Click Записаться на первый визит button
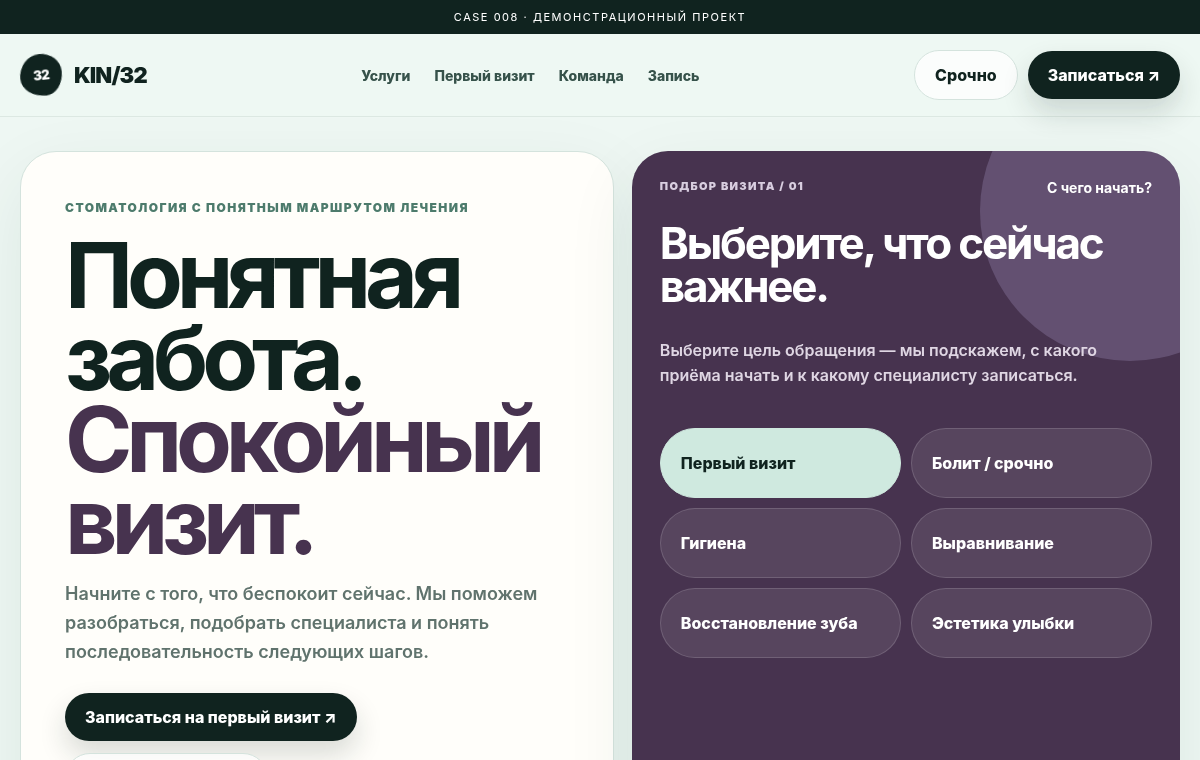The image size is (1200, 760). point(211,717)
